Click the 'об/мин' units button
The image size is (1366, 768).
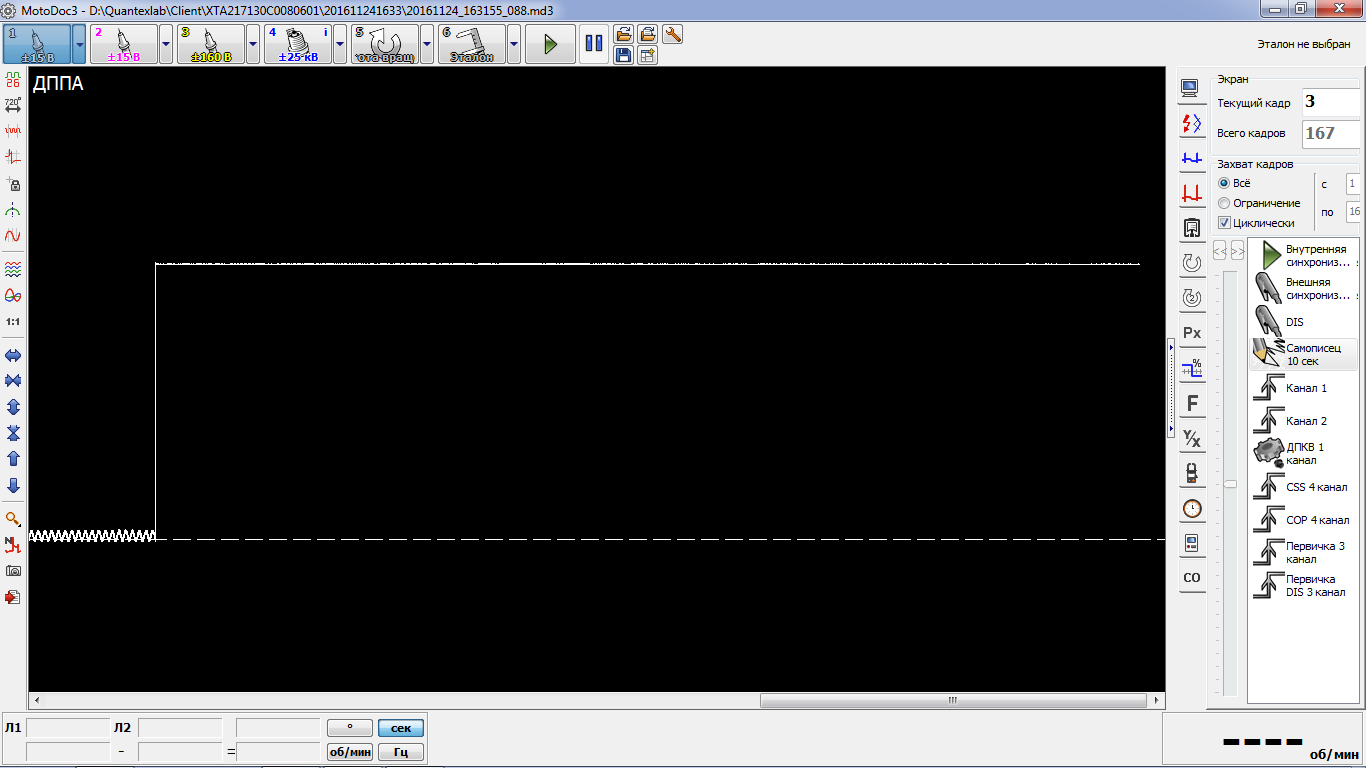click(350, 752)
